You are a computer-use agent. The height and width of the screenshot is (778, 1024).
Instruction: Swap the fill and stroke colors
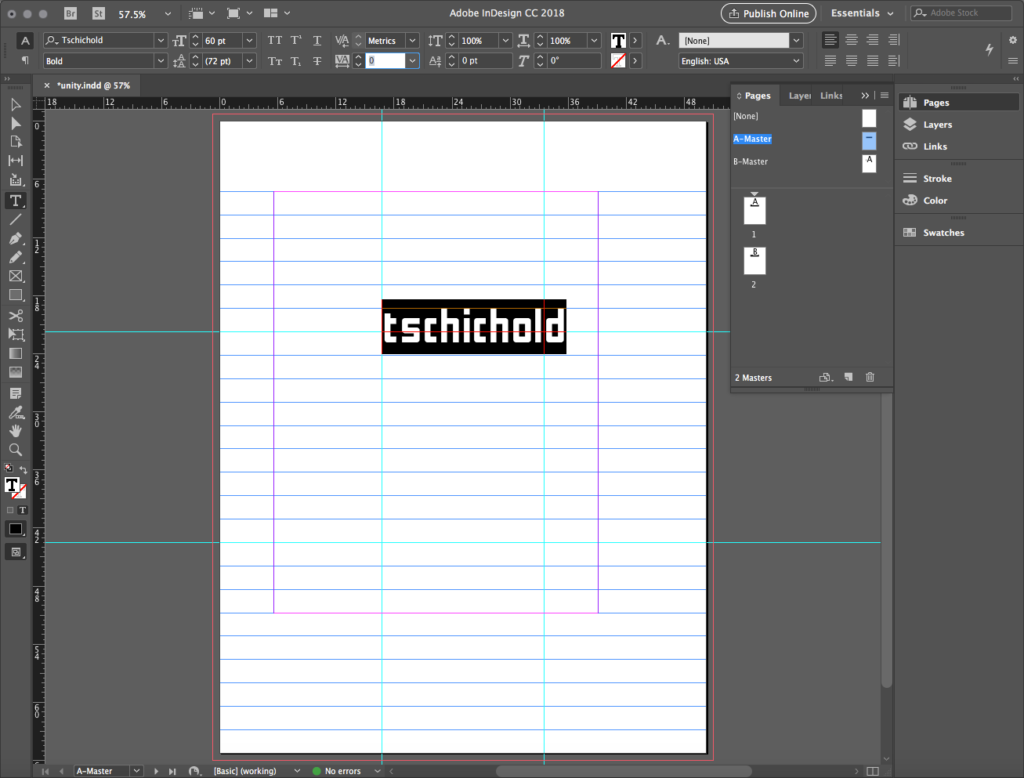23,470
